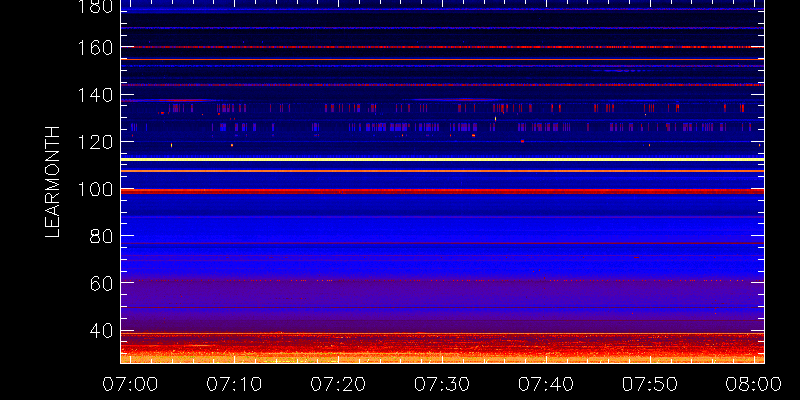Click the 60 frequency axis label

coord(101,284)
